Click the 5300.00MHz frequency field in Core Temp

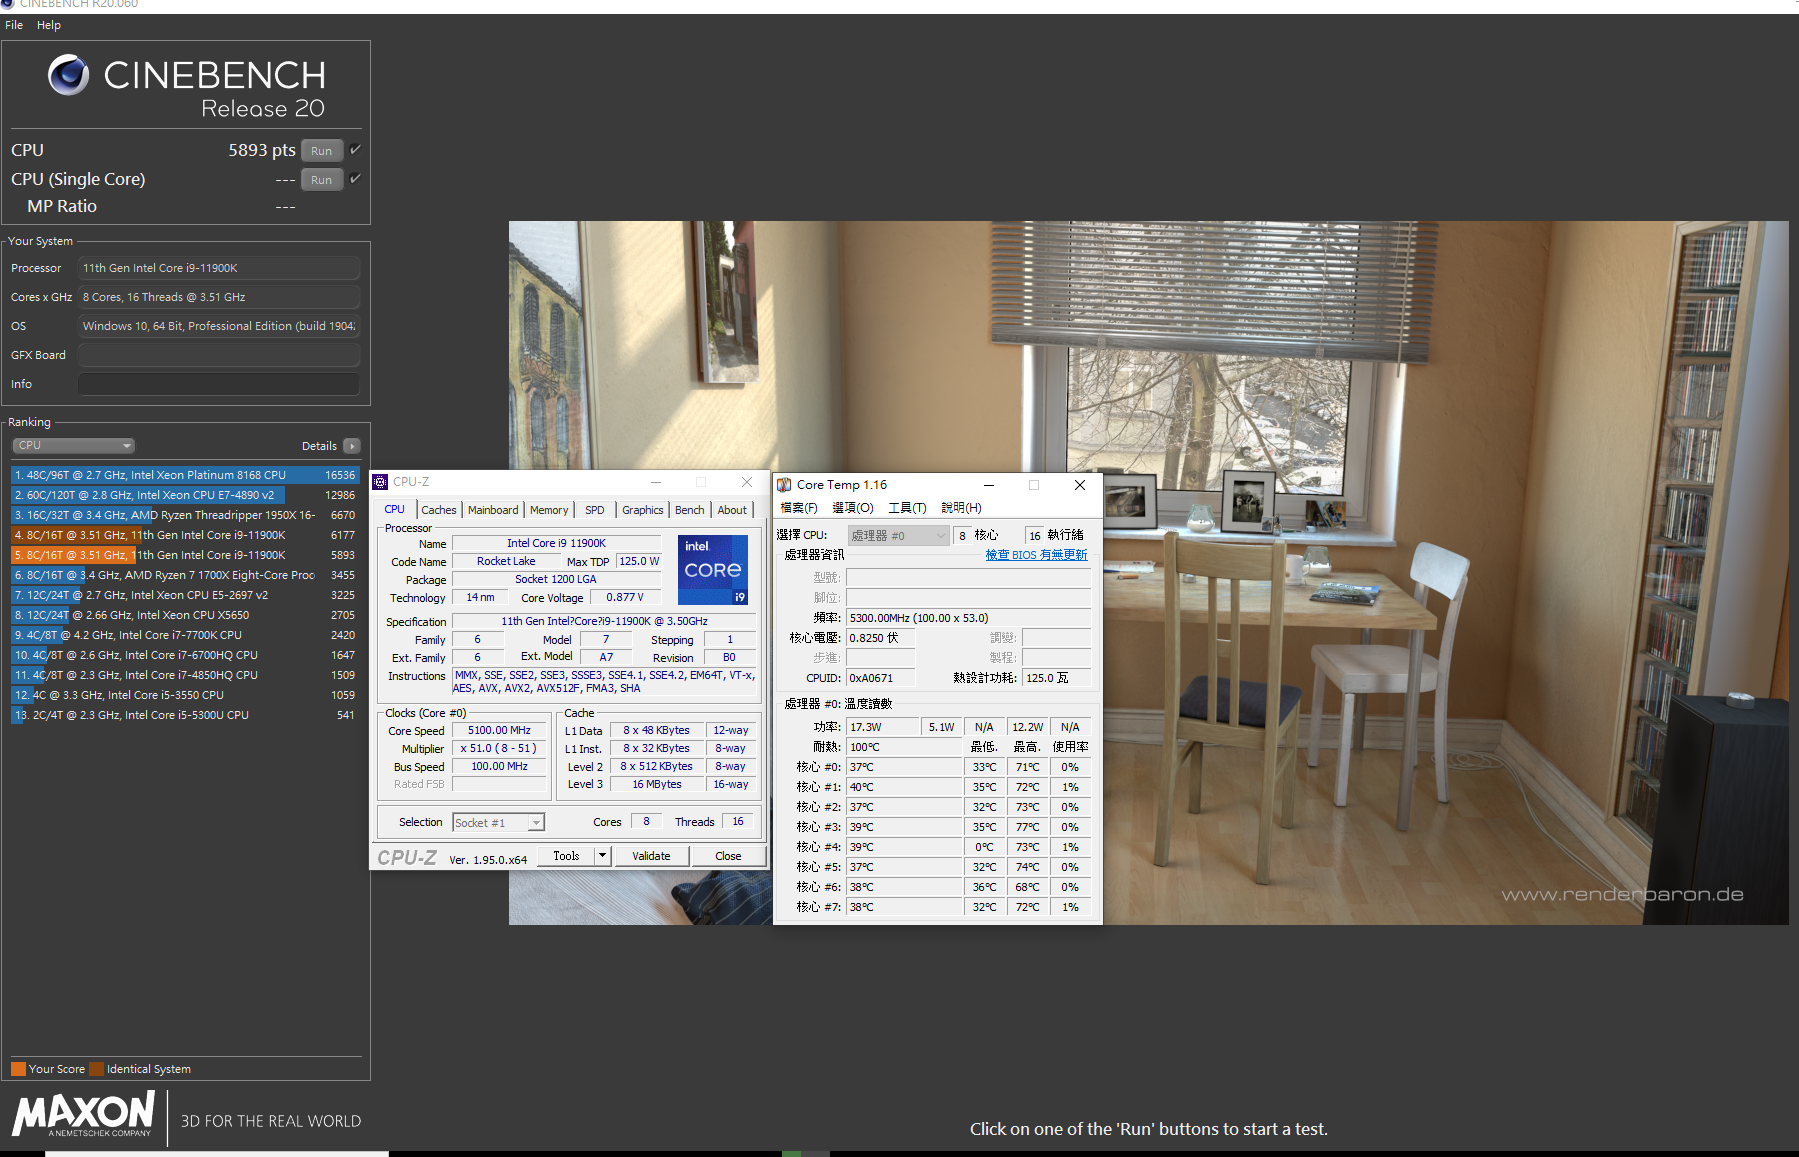point(968,618)
